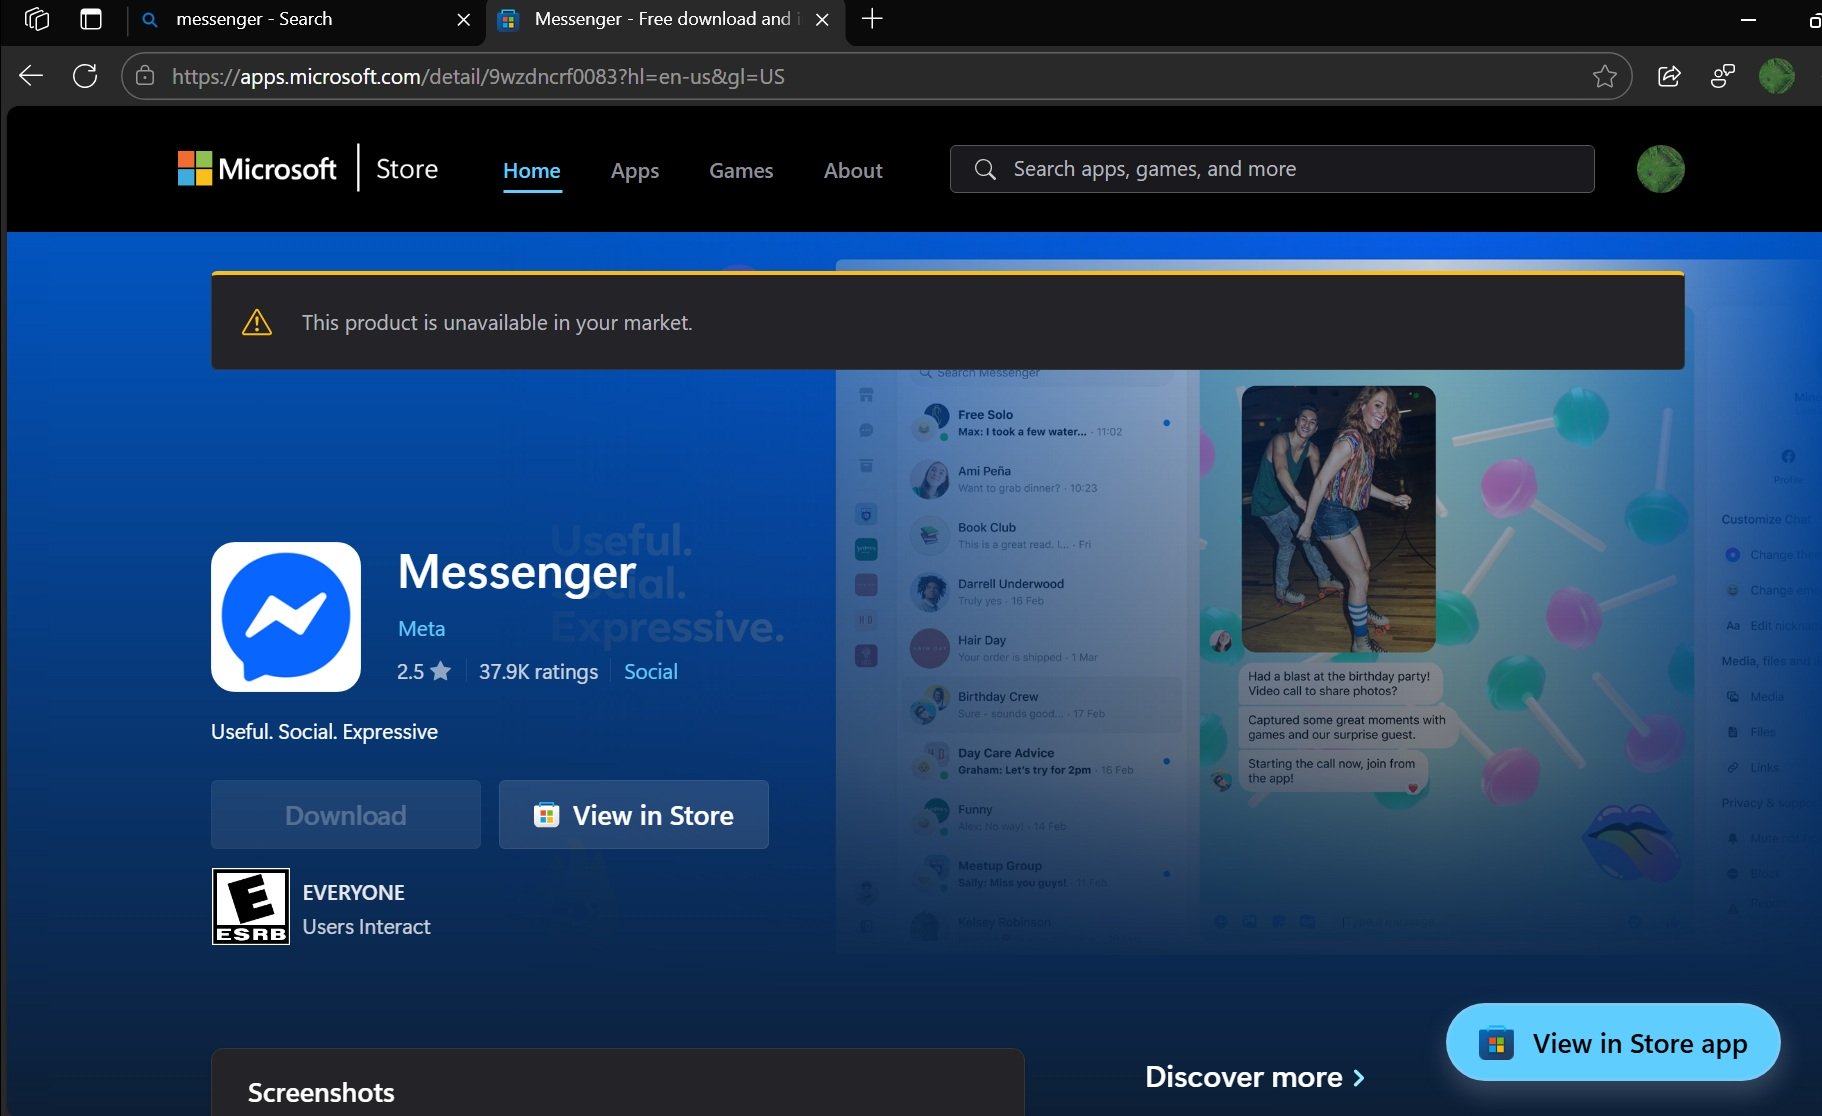
Task: Open a new browser tab
Action: click(869, 18)
